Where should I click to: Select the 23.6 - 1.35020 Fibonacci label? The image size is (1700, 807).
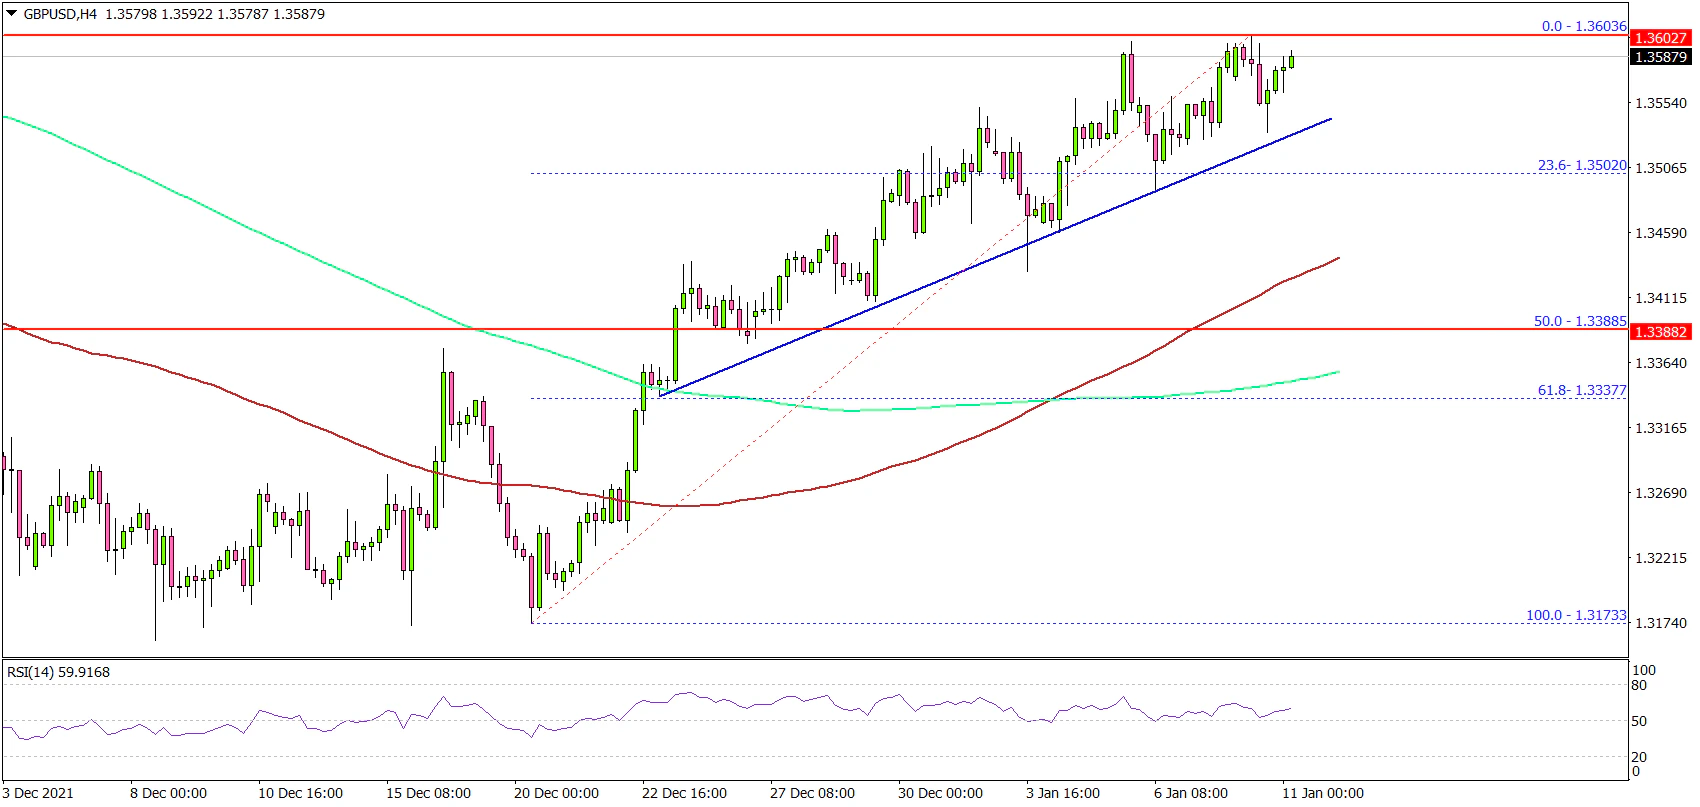click(x=1581, y=165)
